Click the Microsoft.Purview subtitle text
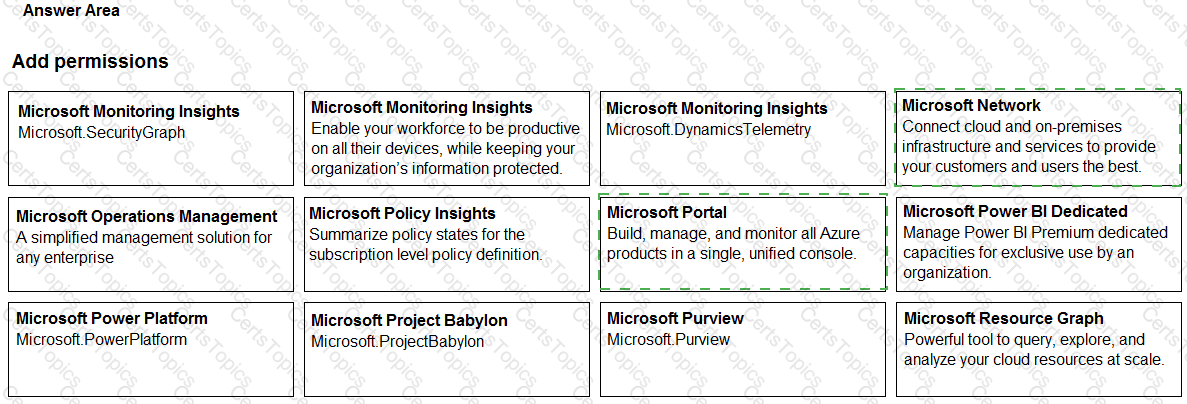The width and height of the screenshot is (1187, 404). click(668, 339)
